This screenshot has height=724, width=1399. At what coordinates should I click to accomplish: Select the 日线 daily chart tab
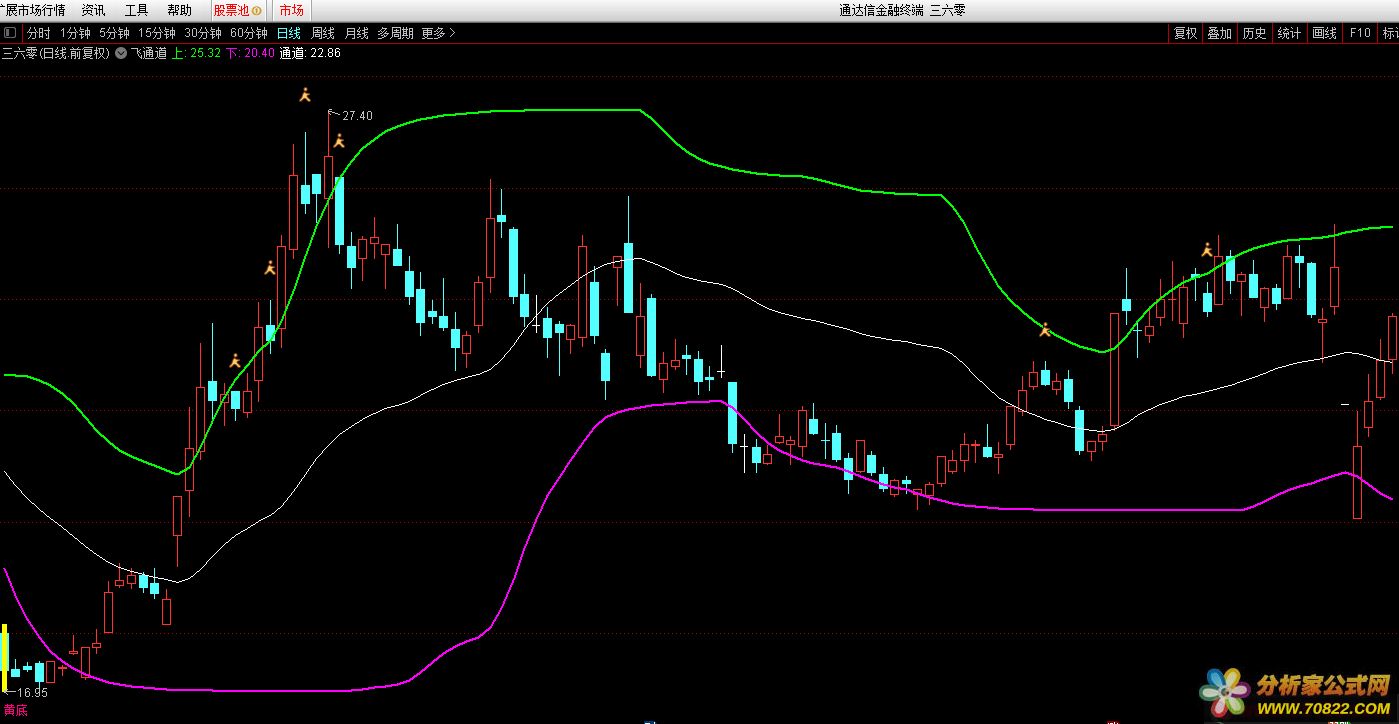click(x=289, y=33)
